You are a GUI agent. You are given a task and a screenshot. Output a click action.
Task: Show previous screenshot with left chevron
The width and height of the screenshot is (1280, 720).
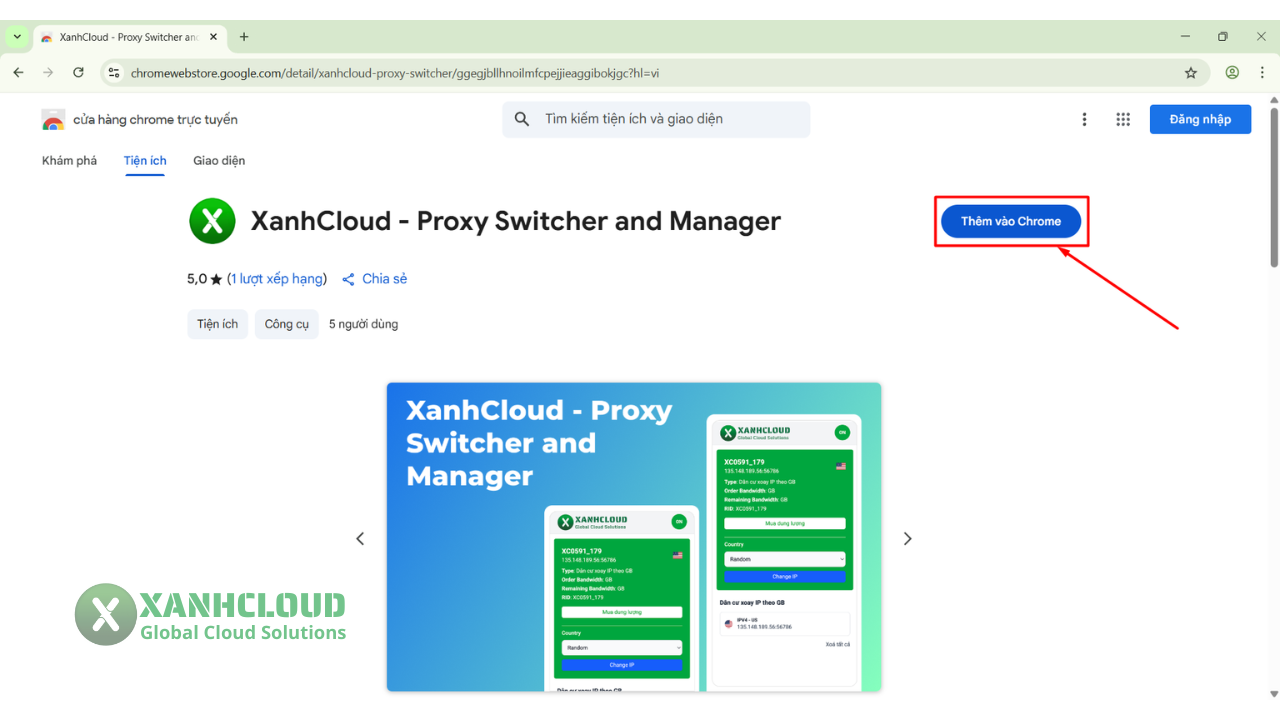click(361, 538)
